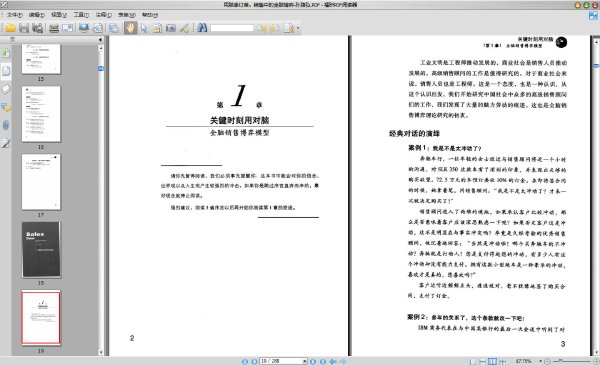This screenshot has width=600, height=366.
Task: Open the 编辑 (Edit) menu
Action: click(x=37, y=15)
